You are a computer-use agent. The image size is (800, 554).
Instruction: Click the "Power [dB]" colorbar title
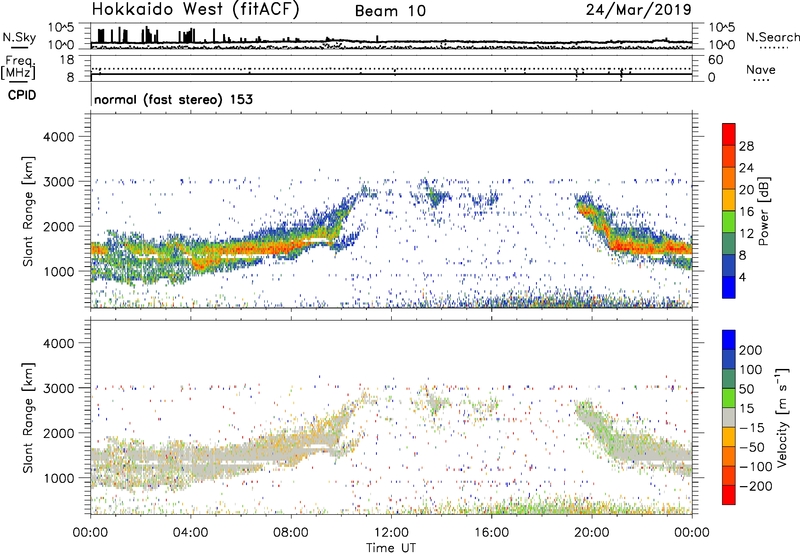[x=764, y=211]
